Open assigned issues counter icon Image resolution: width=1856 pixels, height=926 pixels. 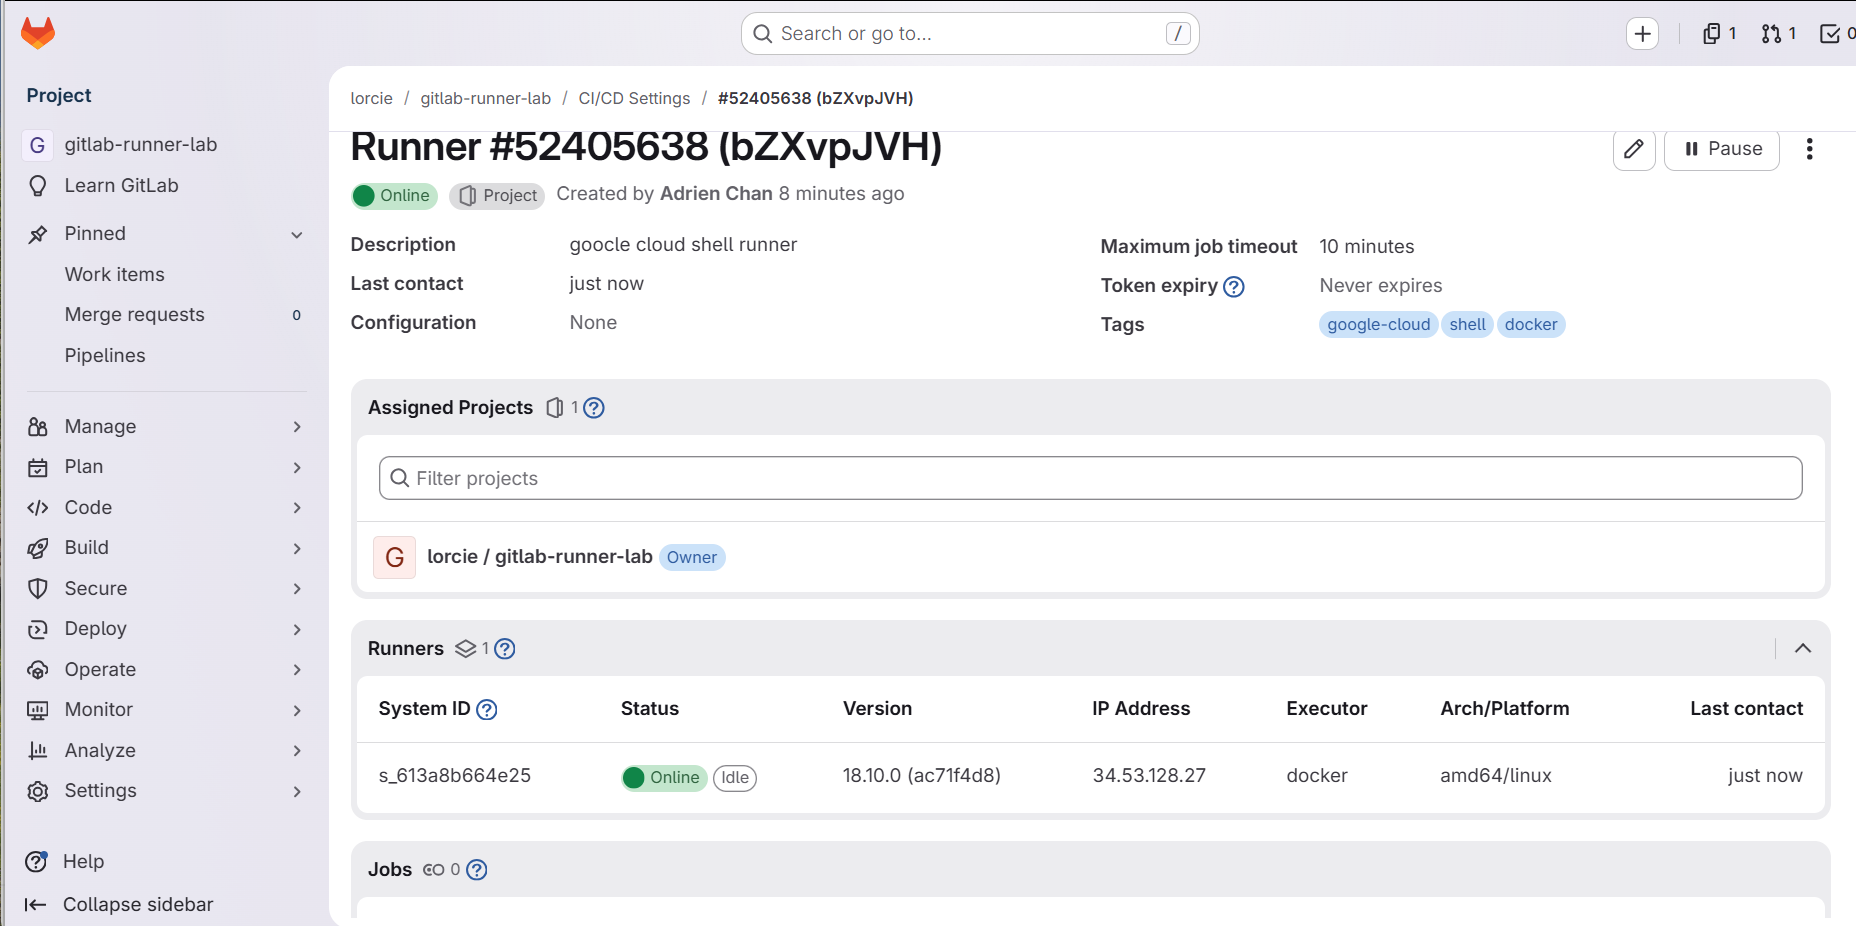coord(1719,34)
